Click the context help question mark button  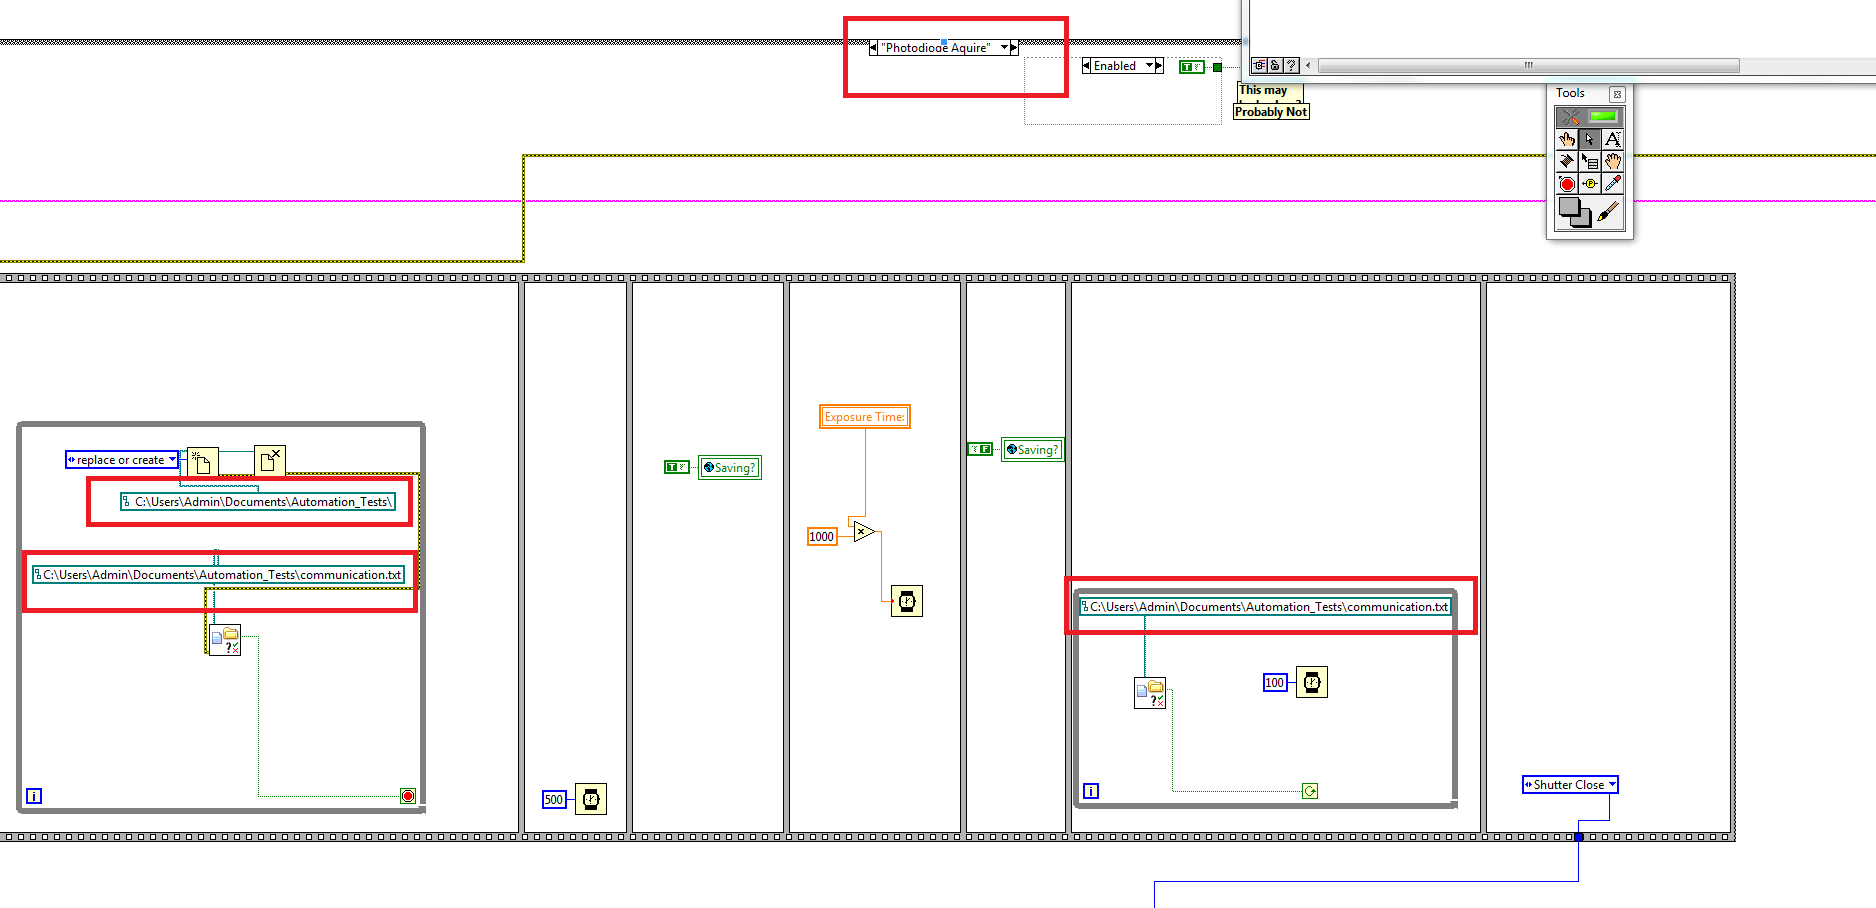pyautogui.click(x=1292, y=65)
